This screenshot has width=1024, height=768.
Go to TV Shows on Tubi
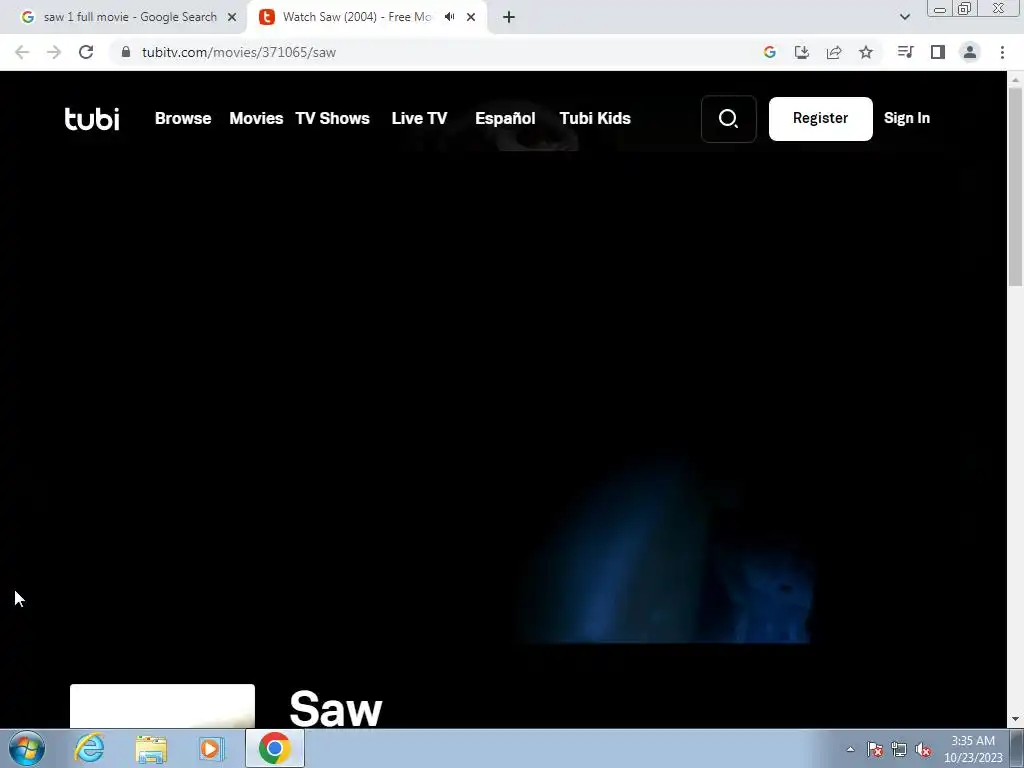coord(332,118)
